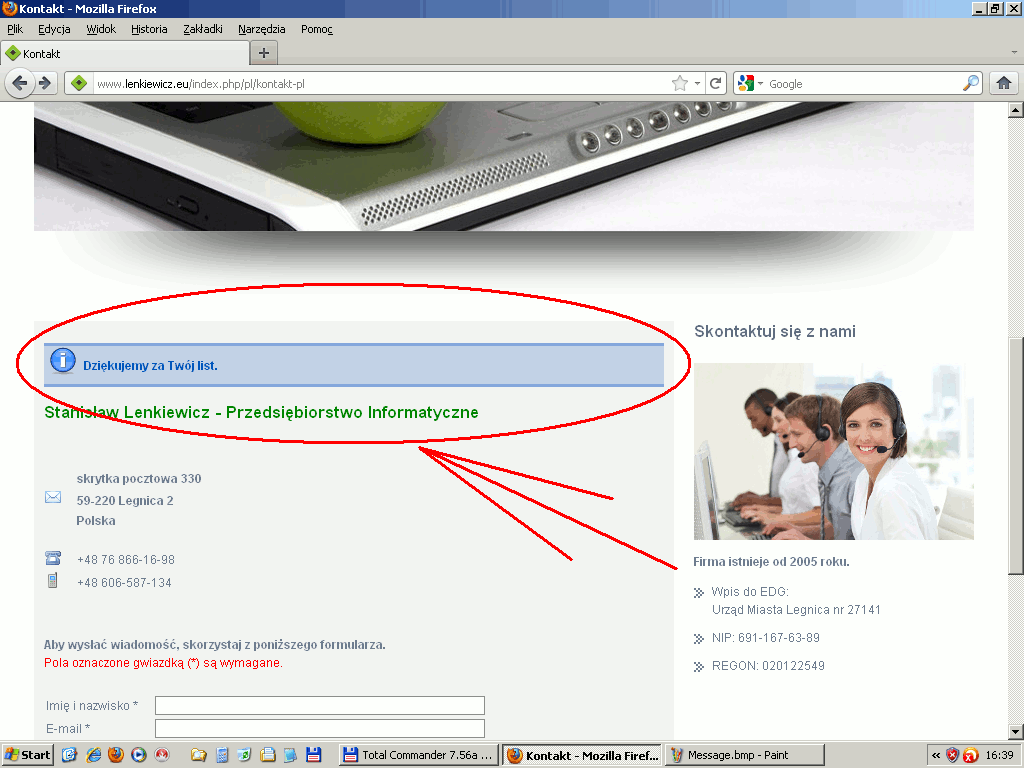The height and width of the screenshot is (768, 1024).
Task: Open the folder icon in quick launch
Action: point(199,755)
